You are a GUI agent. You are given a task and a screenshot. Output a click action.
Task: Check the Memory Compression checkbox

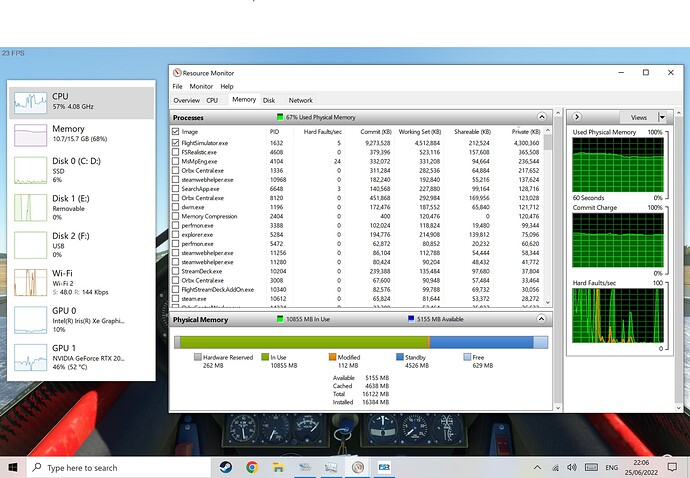(176, 216)
